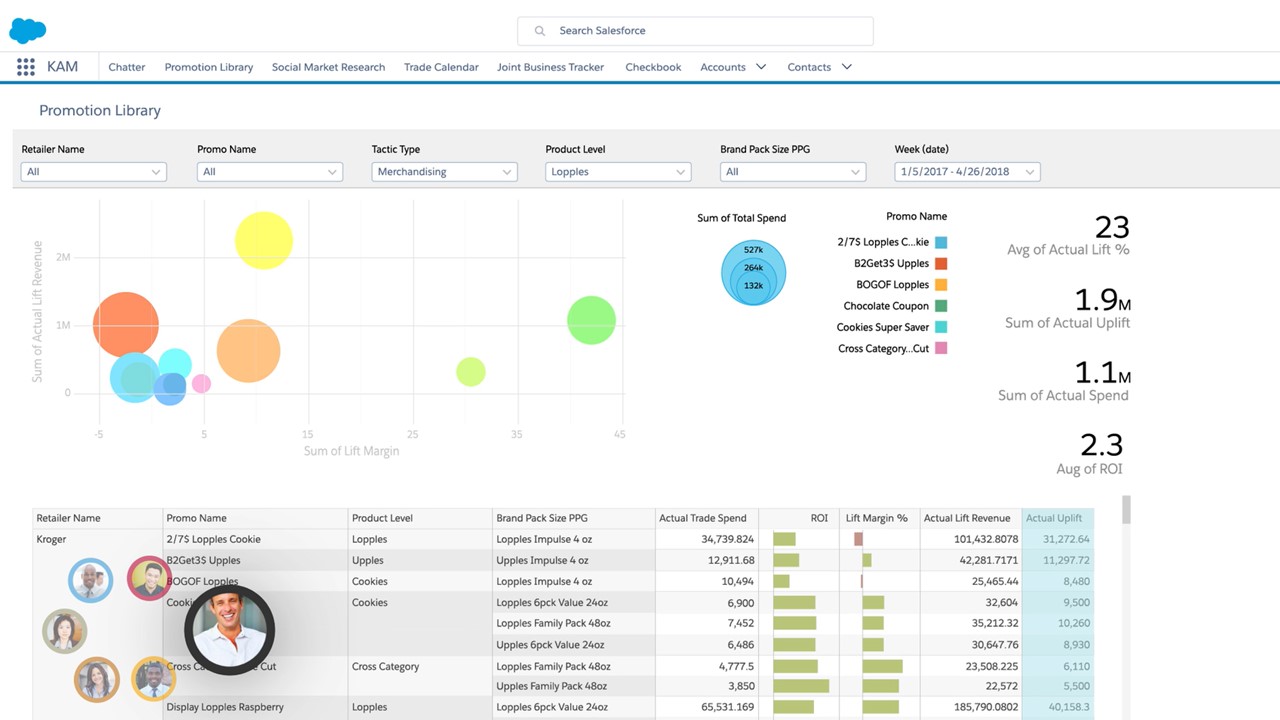Click orange swatch for BOGOF Lopples

(941, 285)
